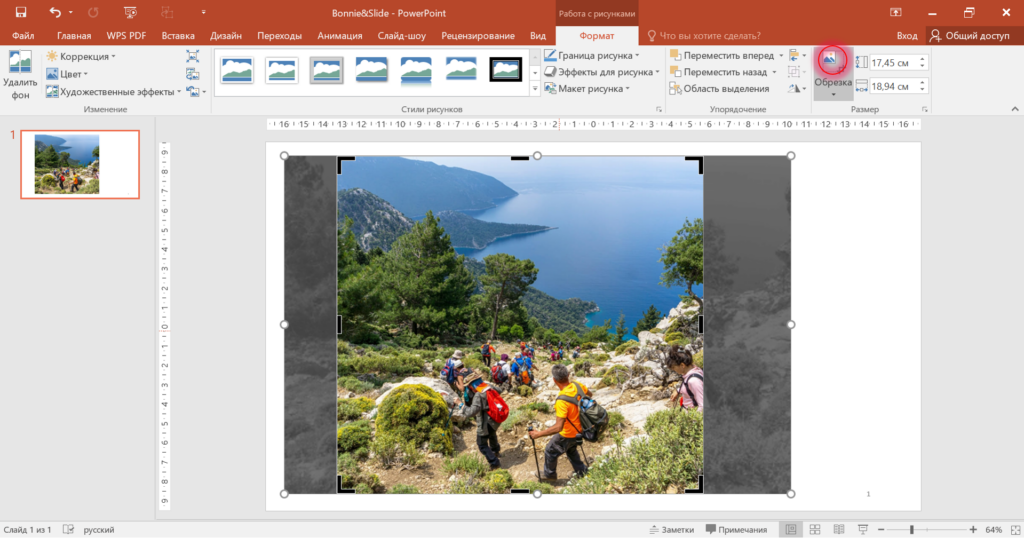Click the Удалить фон button
The image size is (1024, 538).
(x=20, y=75)
